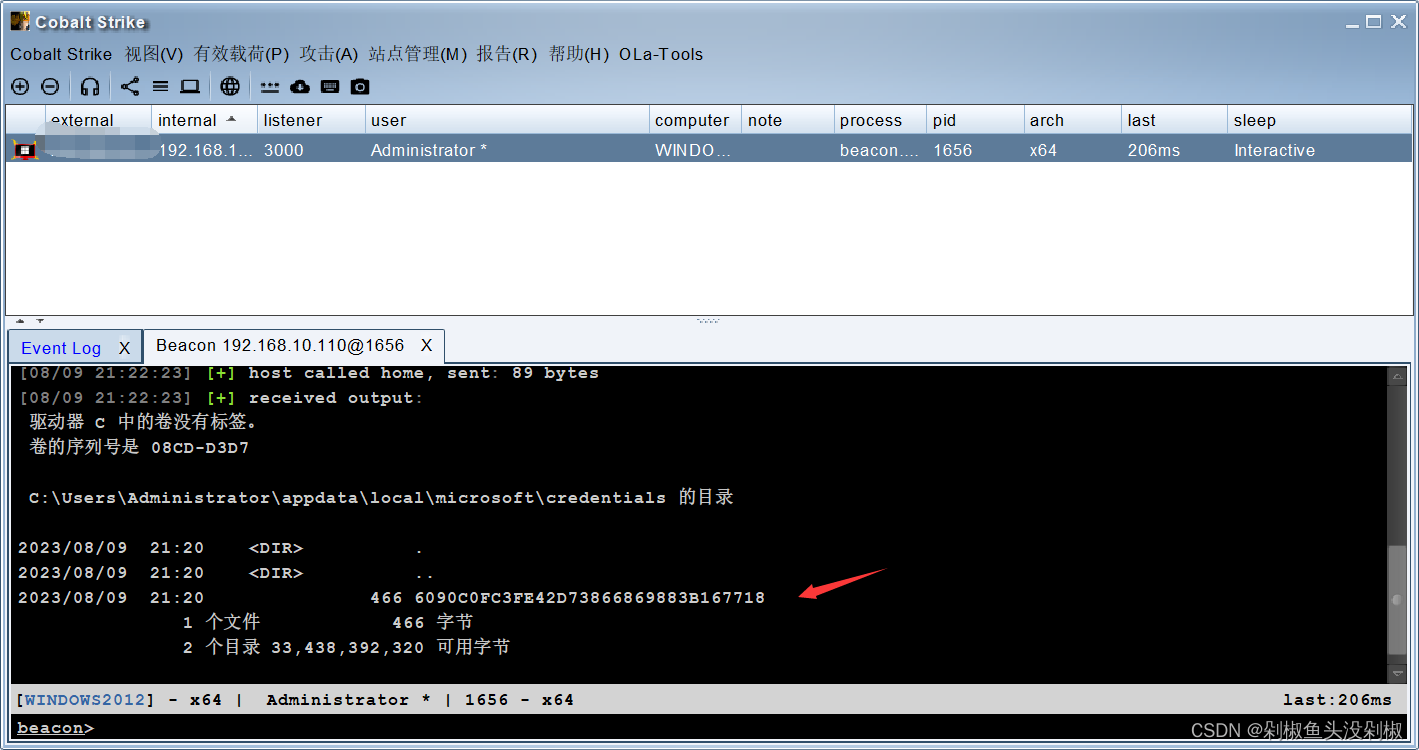This screenshot has height=750, width=1419.
Task: Click the console scrollbar down arrow
Action: click(x=1397, y=674)
